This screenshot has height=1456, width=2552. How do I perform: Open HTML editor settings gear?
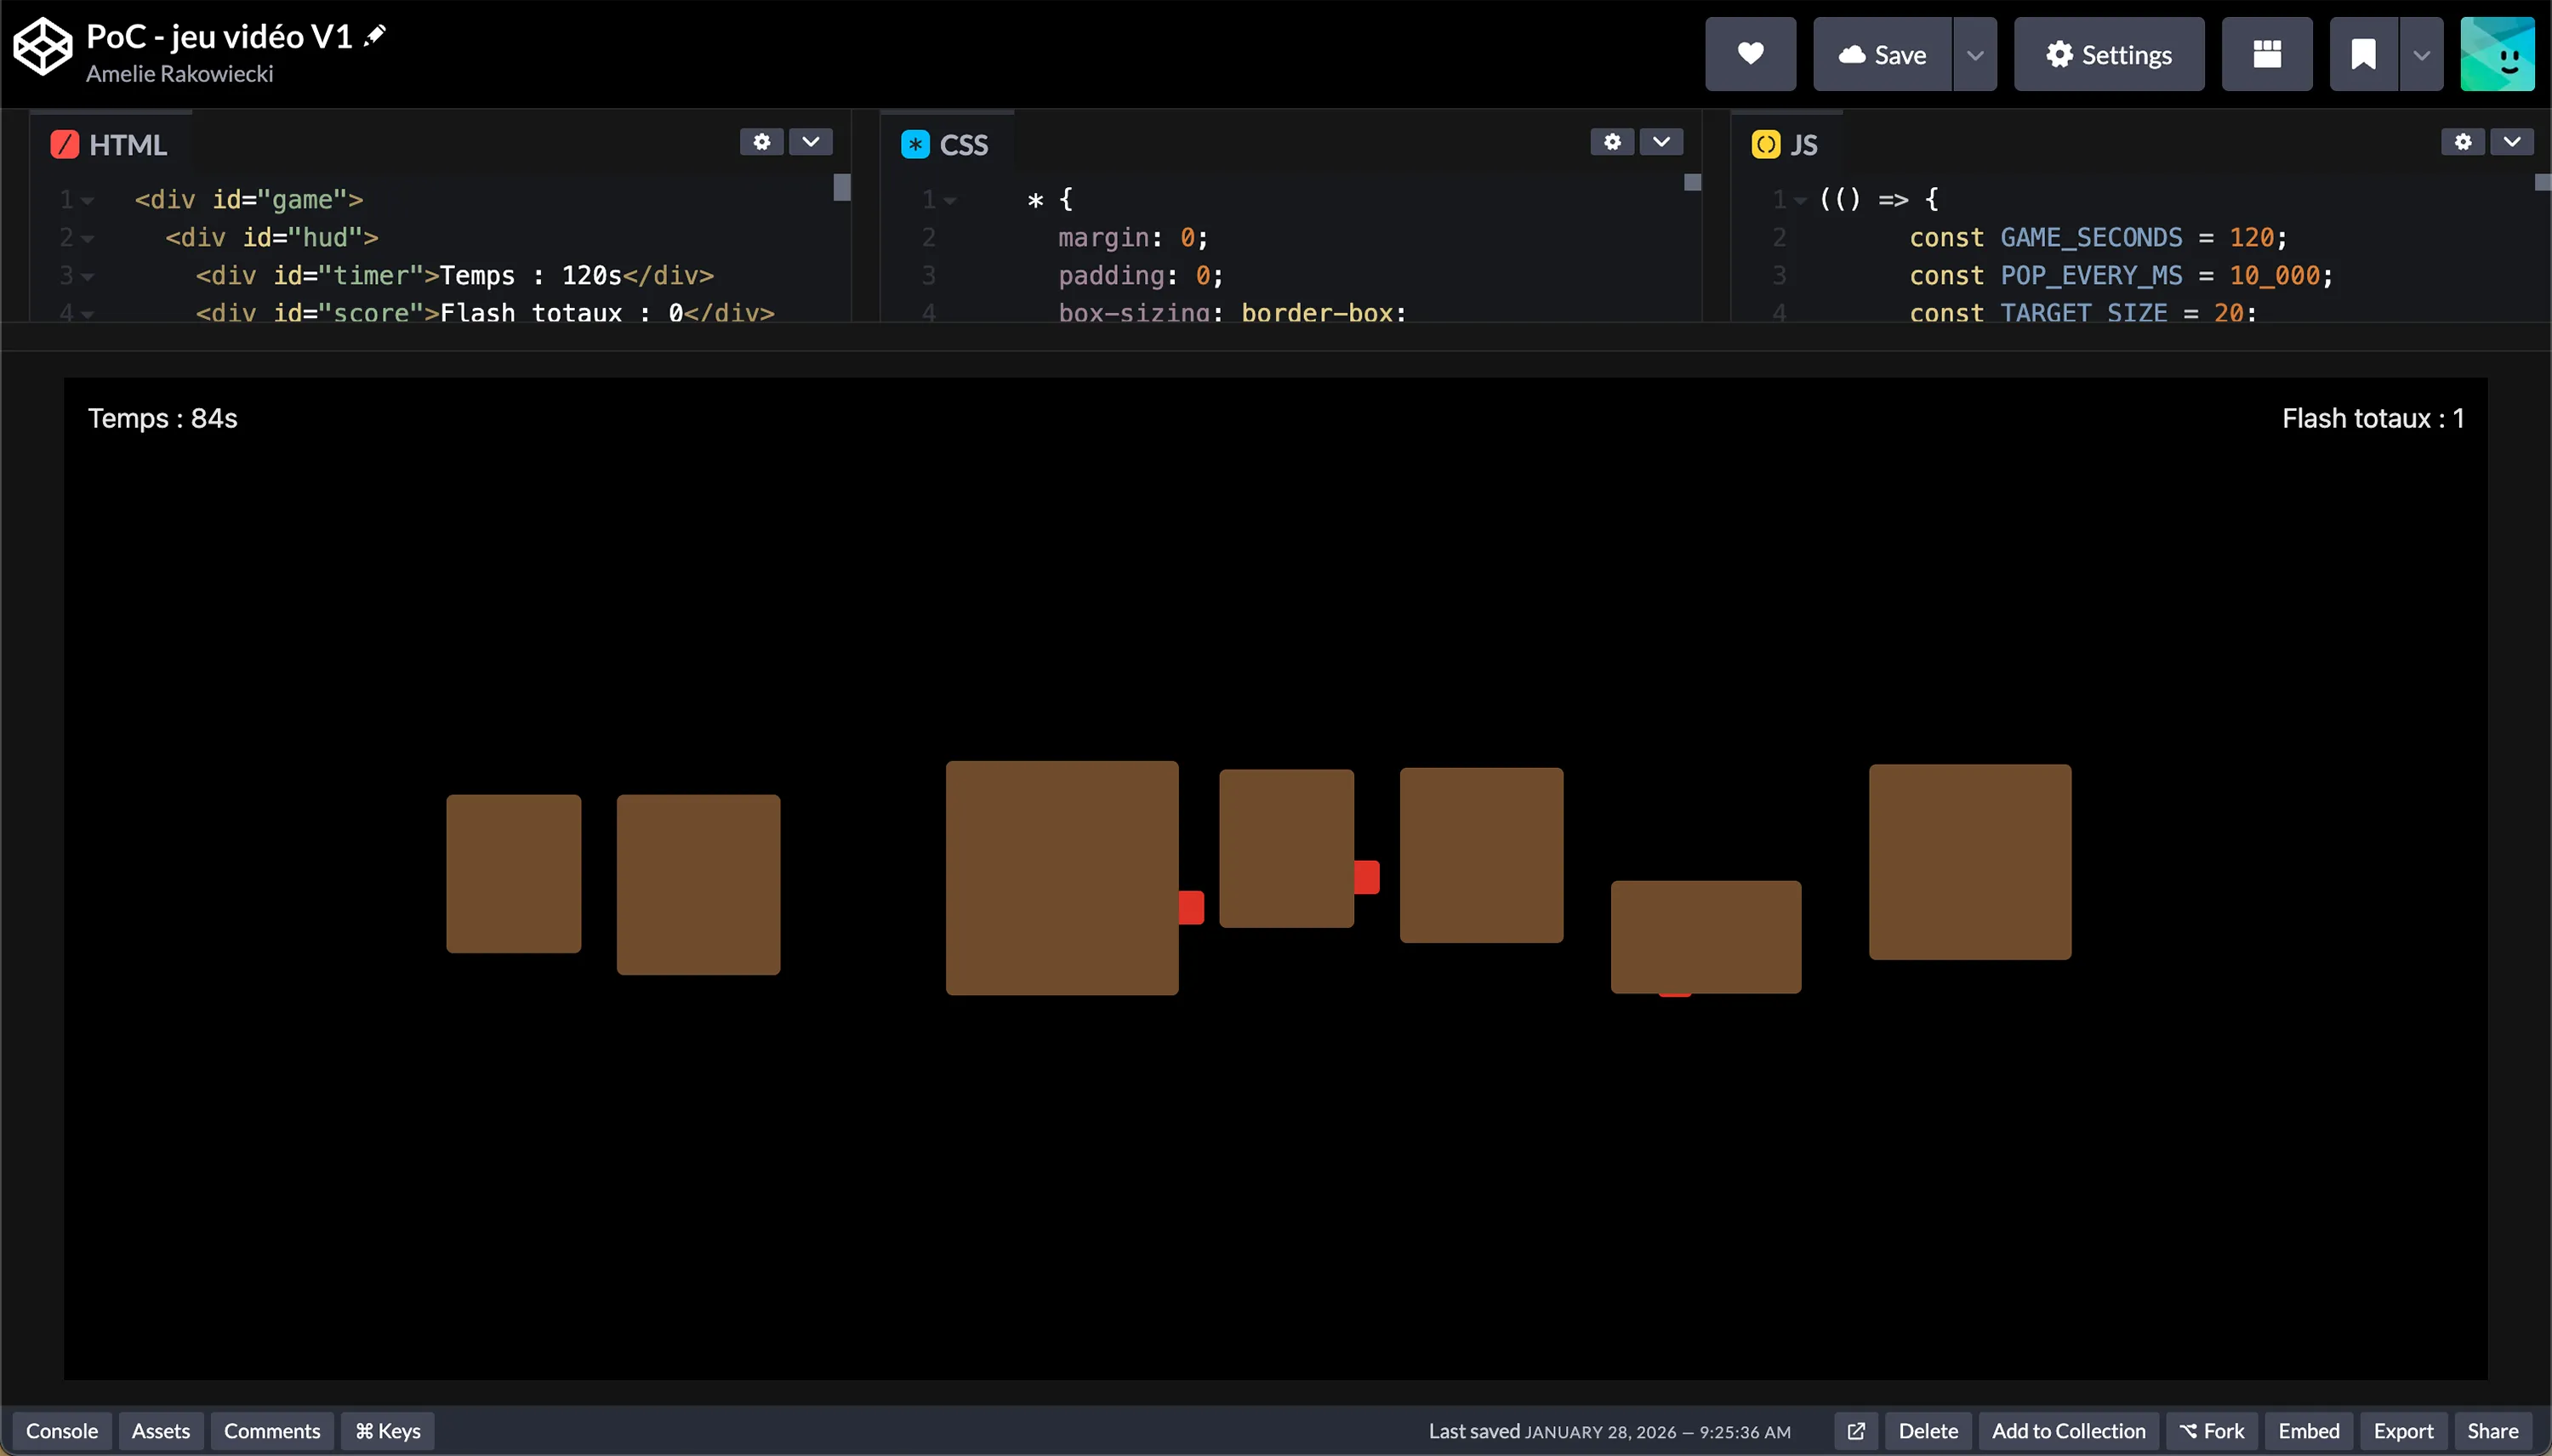(x=762, y=142)
